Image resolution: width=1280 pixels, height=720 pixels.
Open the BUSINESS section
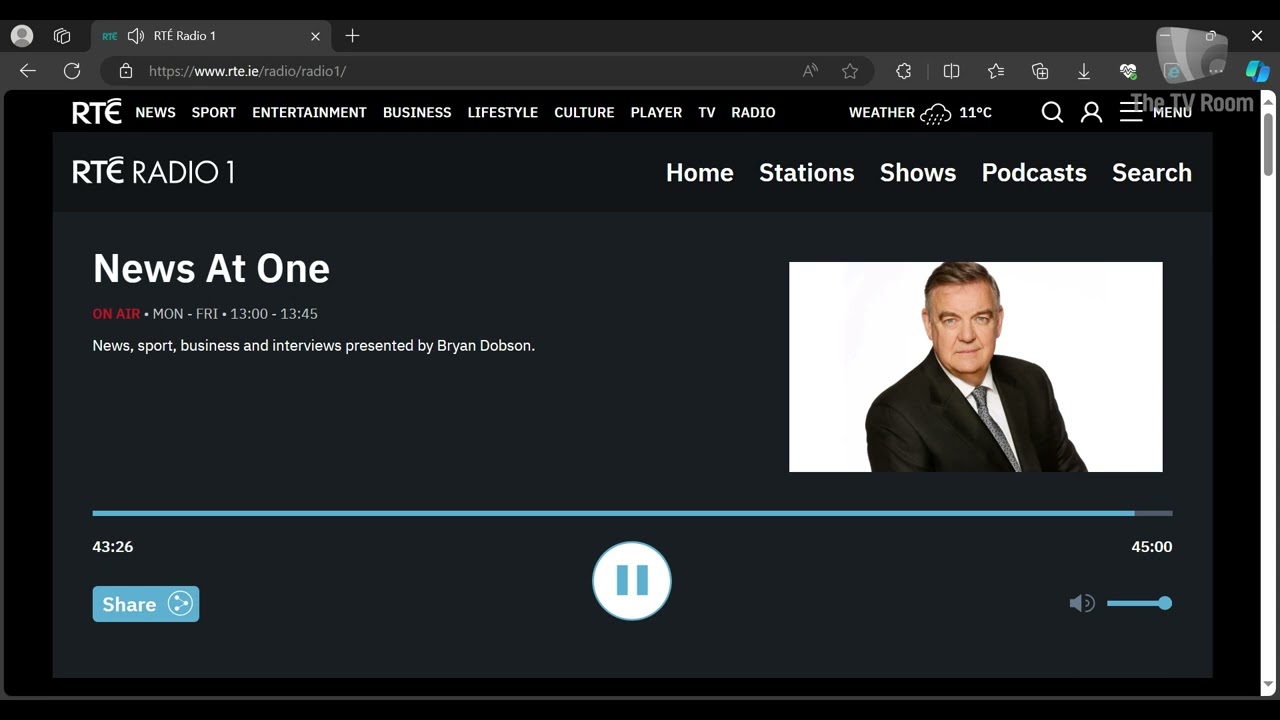[417, 112]
